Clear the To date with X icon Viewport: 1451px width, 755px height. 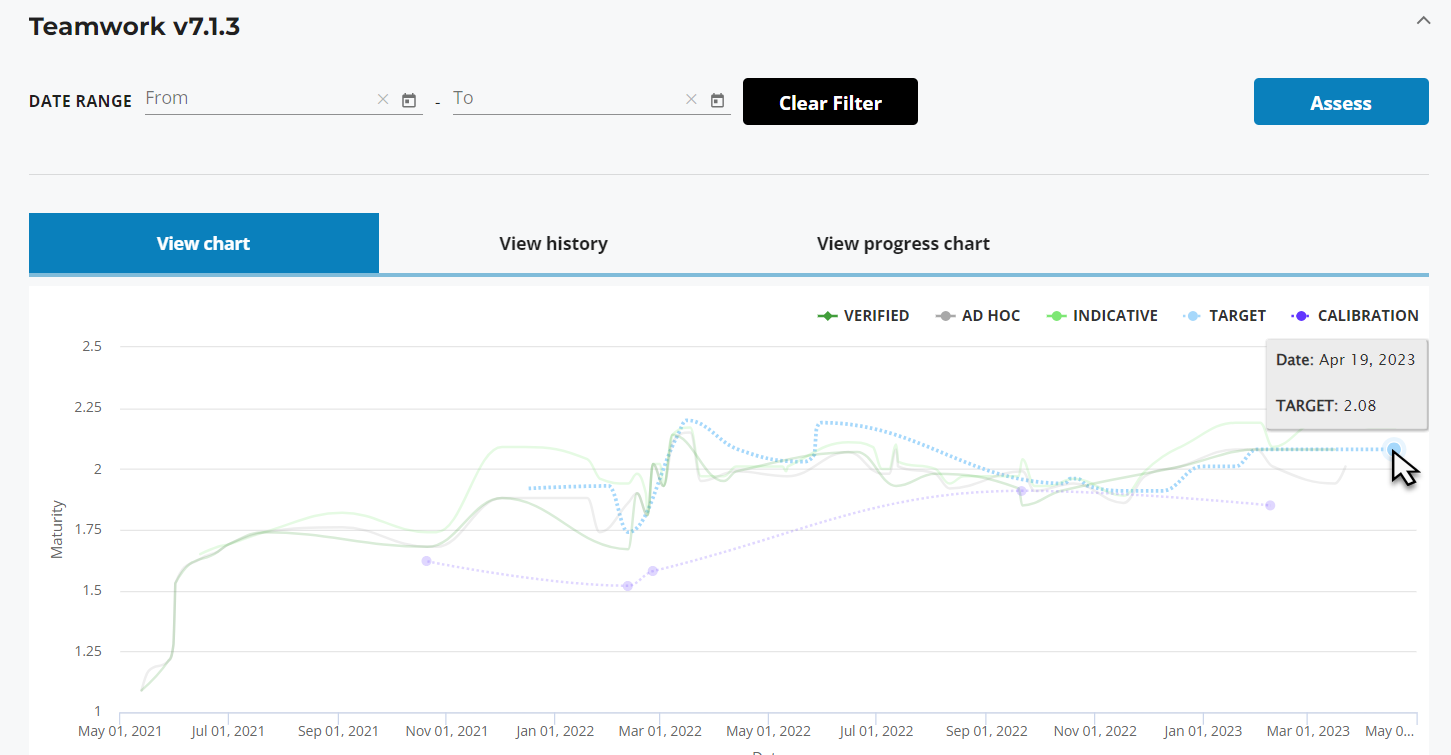point(690,100)
